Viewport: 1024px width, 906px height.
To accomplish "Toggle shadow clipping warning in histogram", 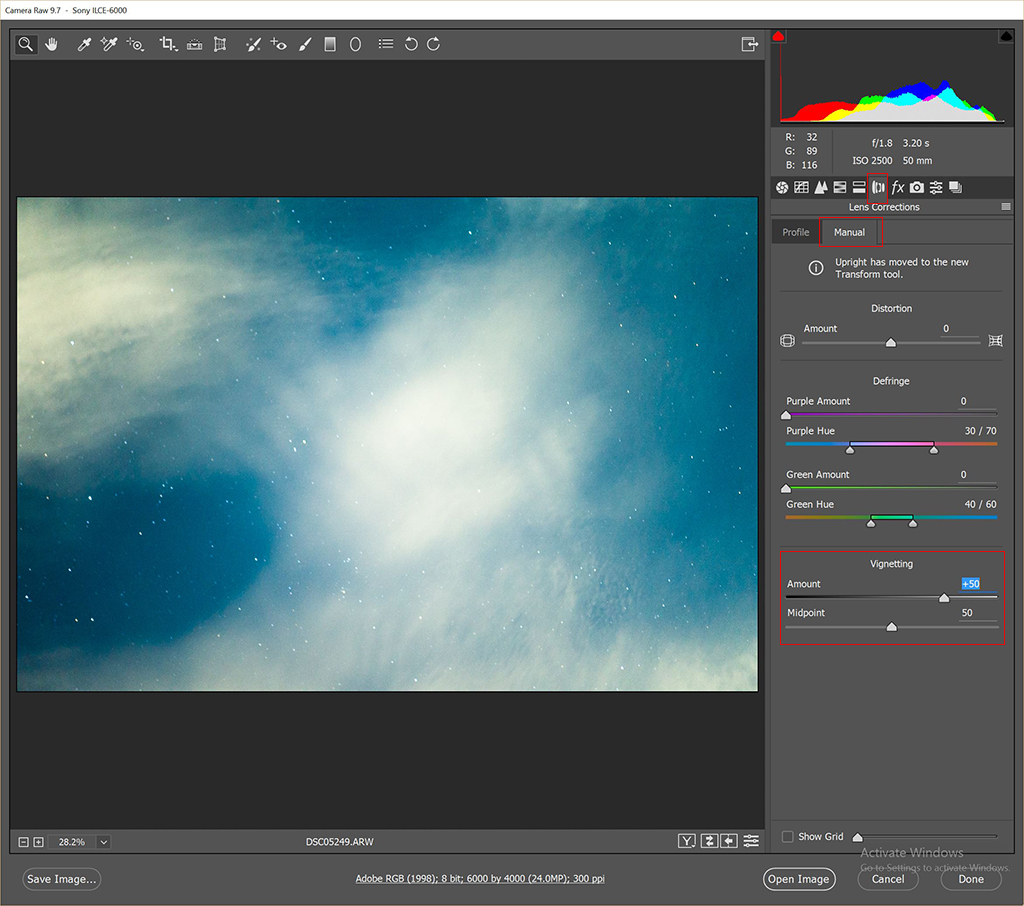I will pyautogui.click(x=779, y=37).
